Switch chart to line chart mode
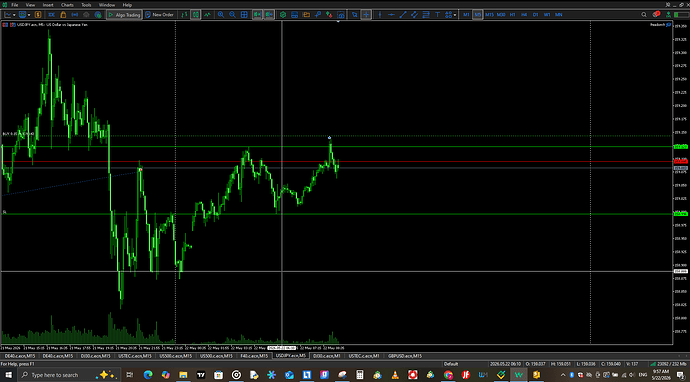690x382 pixels. coord(207,15)
